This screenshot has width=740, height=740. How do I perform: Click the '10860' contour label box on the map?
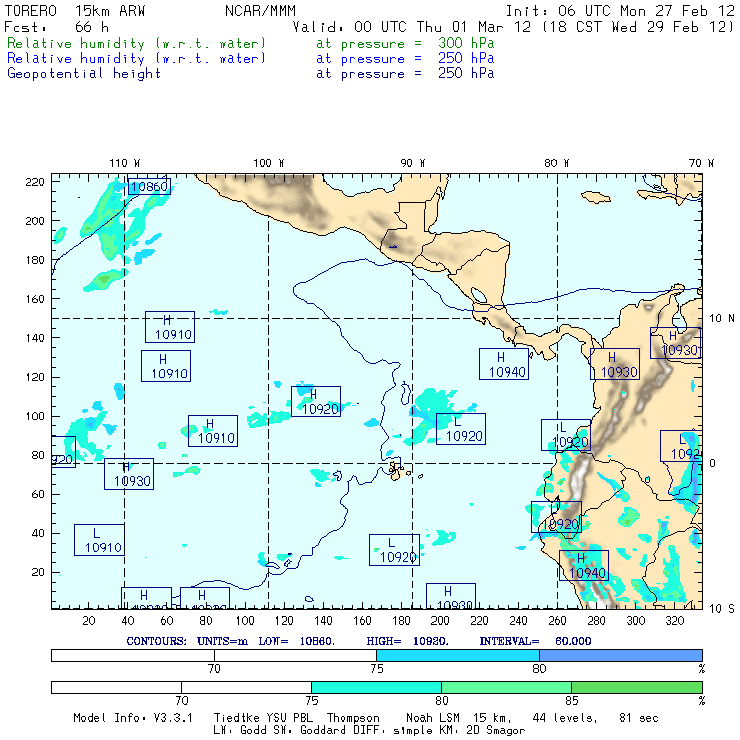click(x=149, y=186)
